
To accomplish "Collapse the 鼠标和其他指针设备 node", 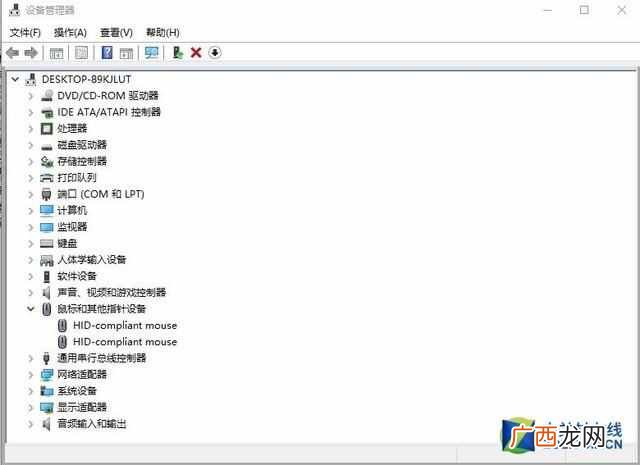I will 31,309.
